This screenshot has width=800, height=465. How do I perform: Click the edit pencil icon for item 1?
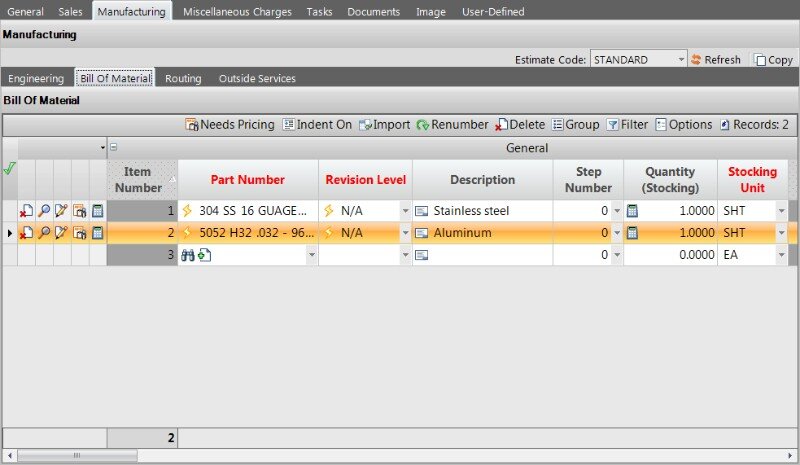click(62, 211)
